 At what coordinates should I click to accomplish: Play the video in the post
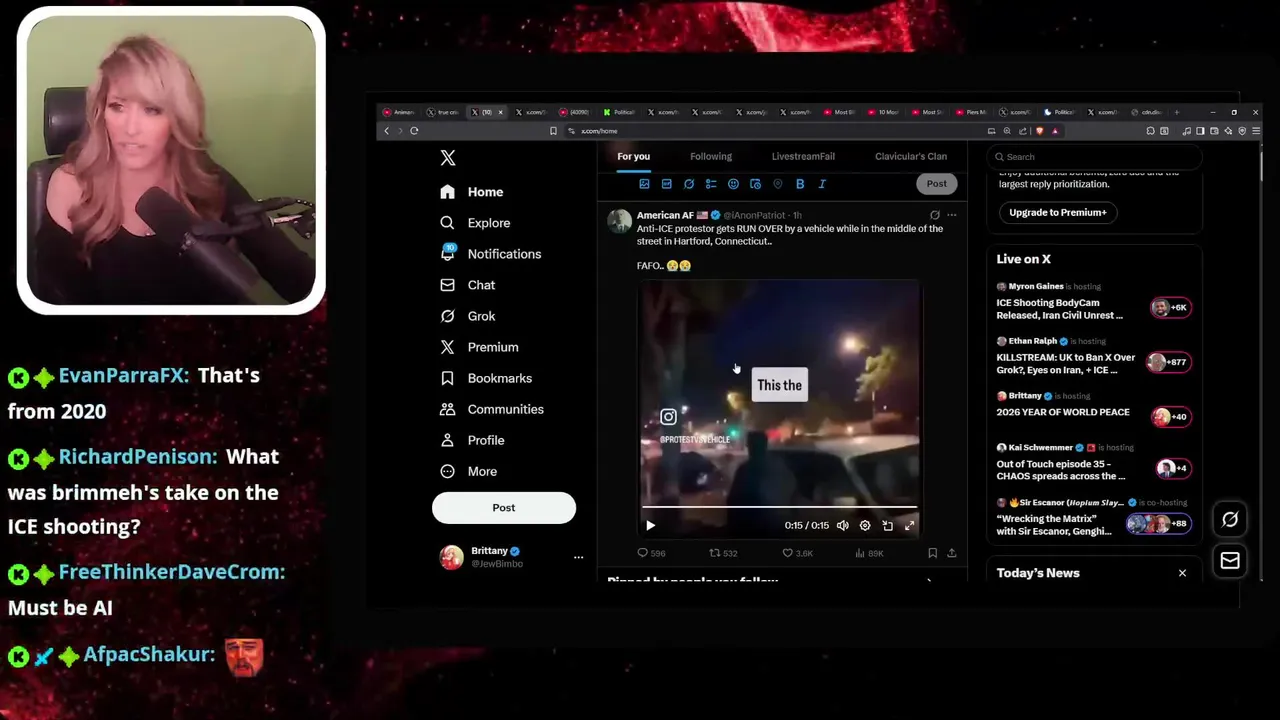650,526
